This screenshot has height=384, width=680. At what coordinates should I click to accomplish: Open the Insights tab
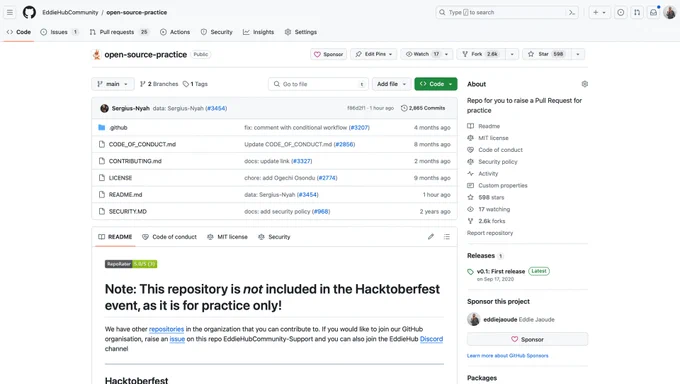tap(258, 32)
